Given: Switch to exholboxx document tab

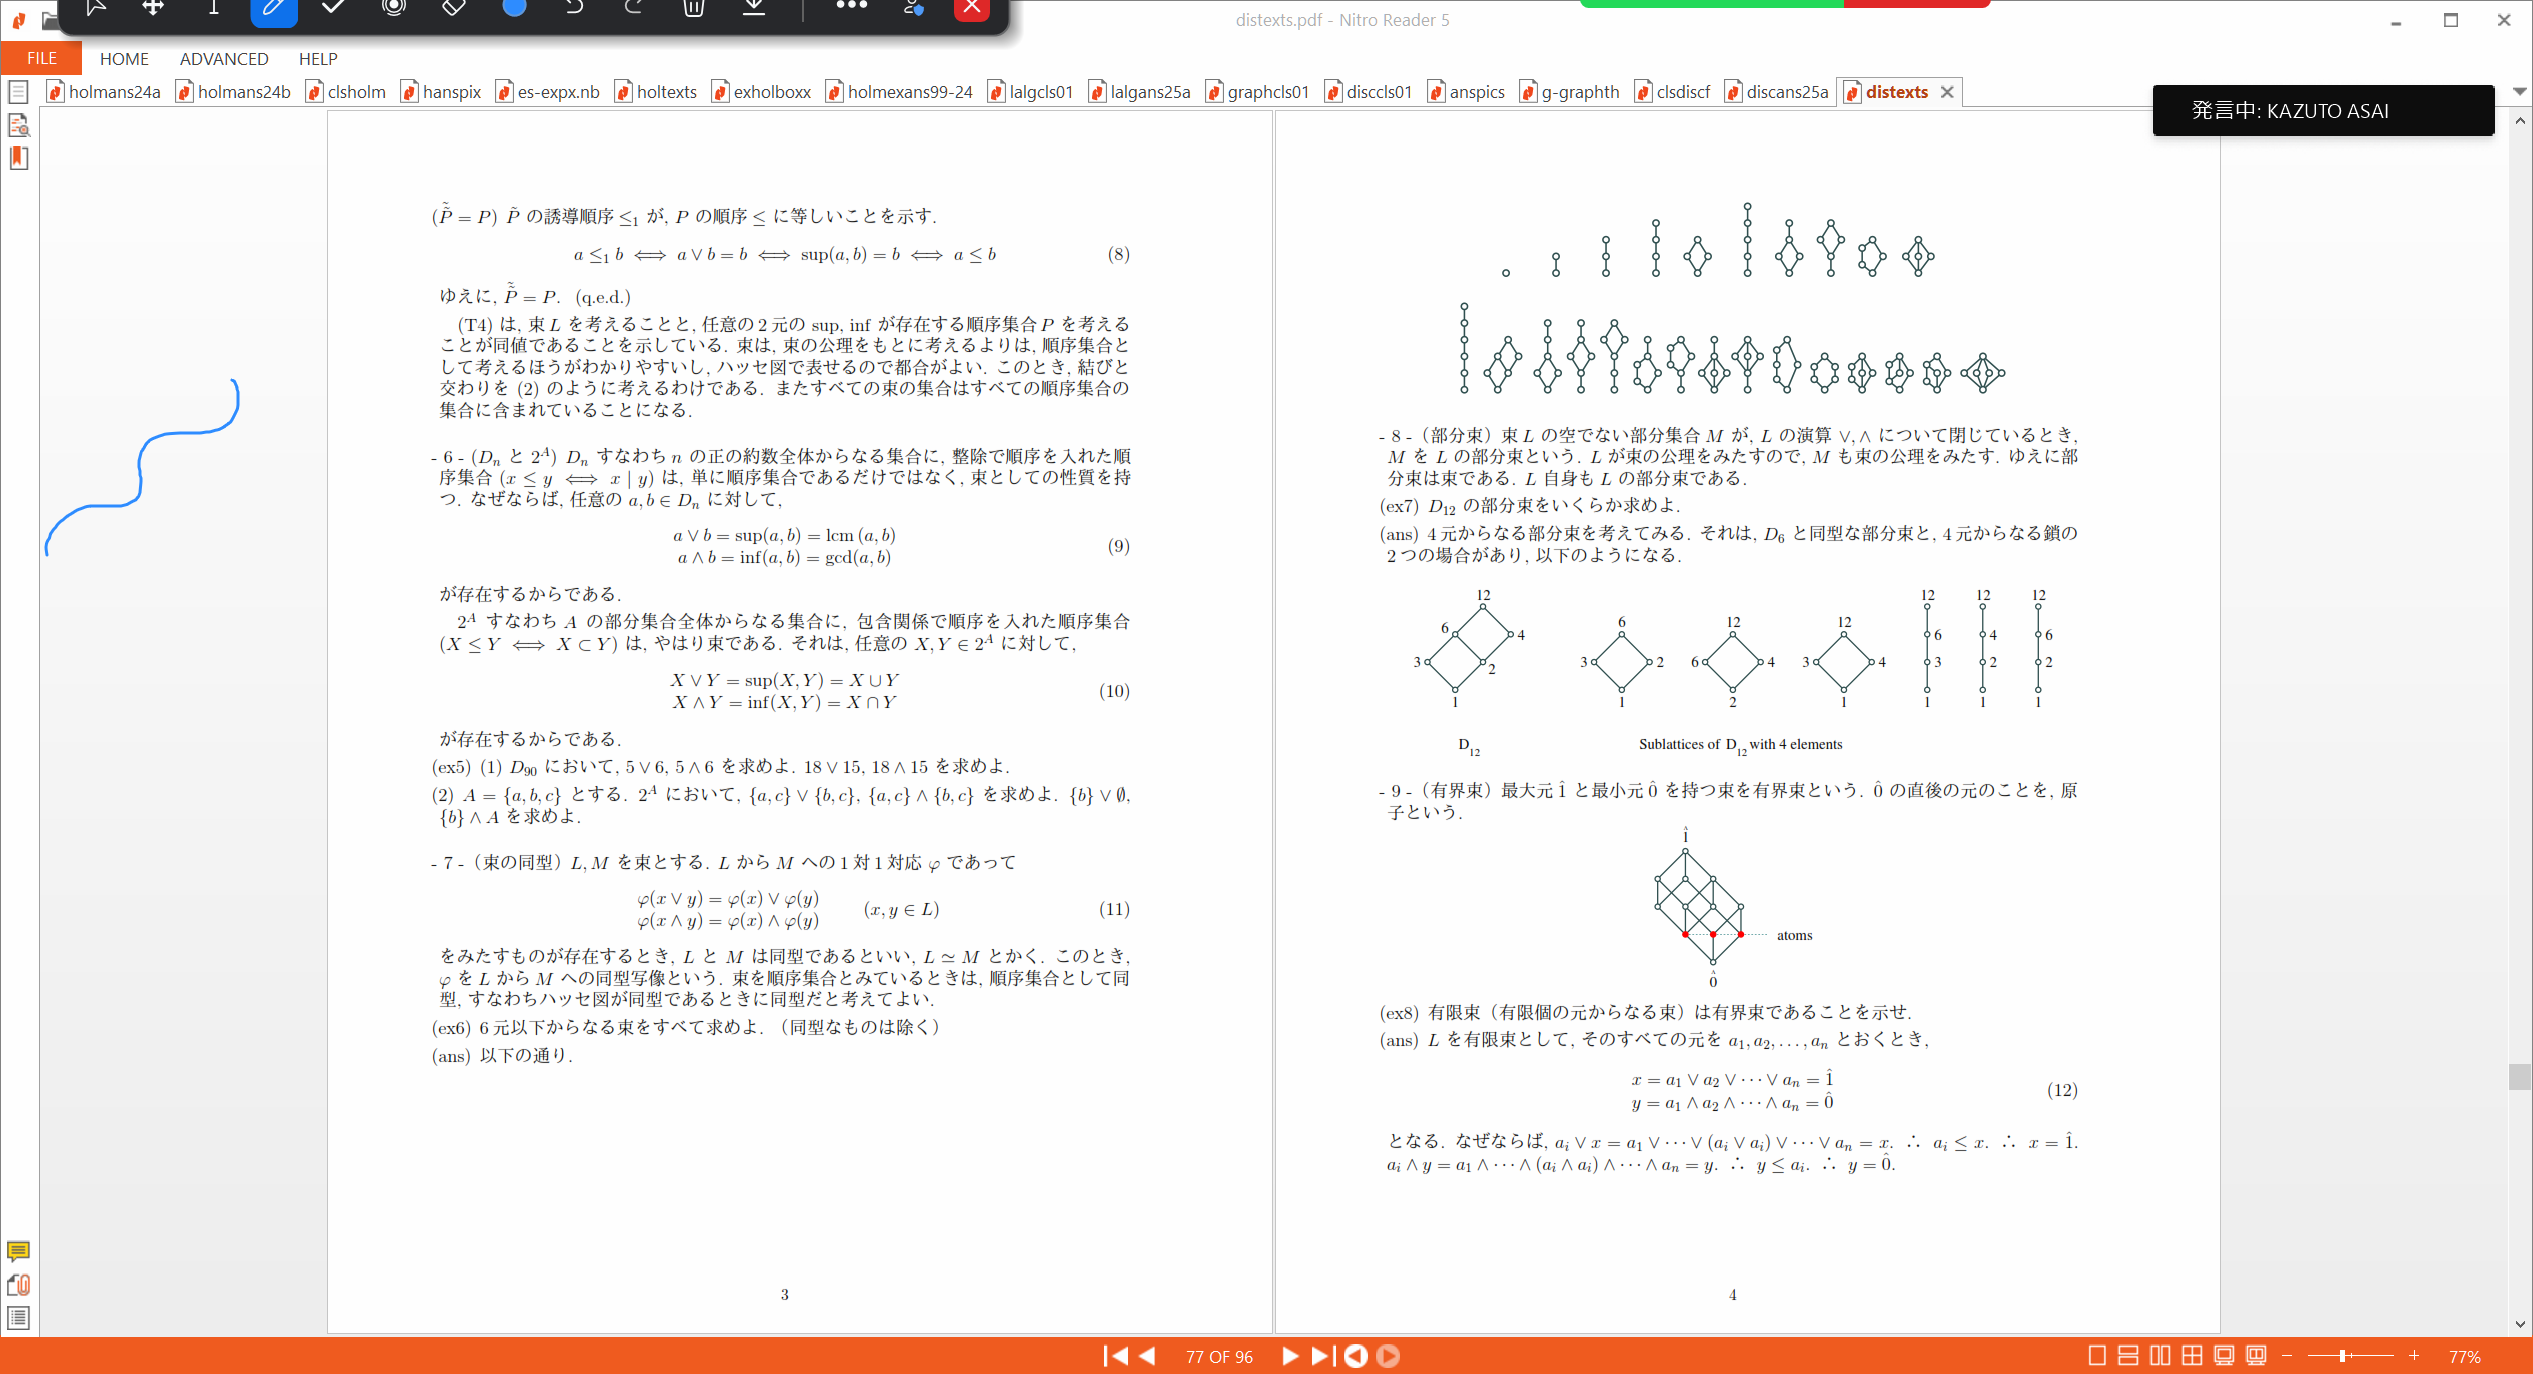Looking at the screenshot, I should tap(762, 92).
